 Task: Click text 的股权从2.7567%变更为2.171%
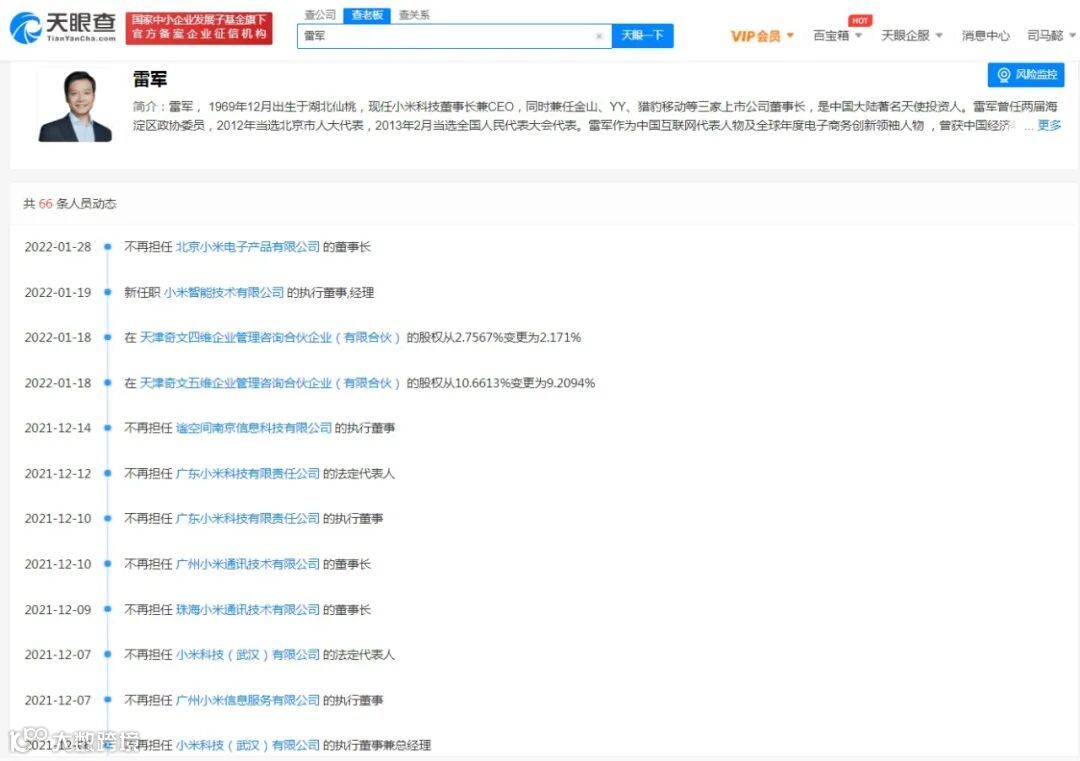click(493, 337)
